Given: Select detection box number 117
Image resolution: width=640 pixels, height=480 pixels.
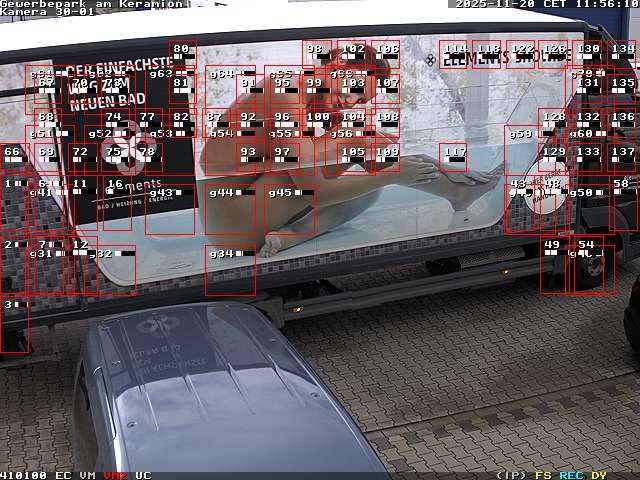Looking at the screenshot, I should coord(453,156).
